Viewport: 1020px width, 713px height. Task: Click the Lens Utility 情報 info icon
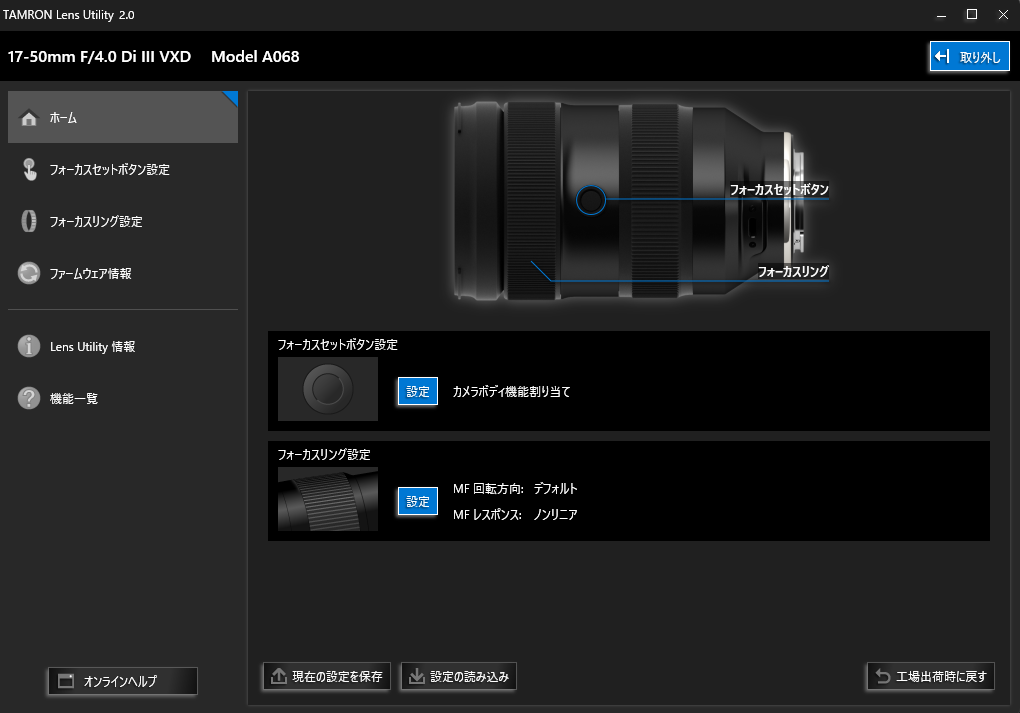29,347
